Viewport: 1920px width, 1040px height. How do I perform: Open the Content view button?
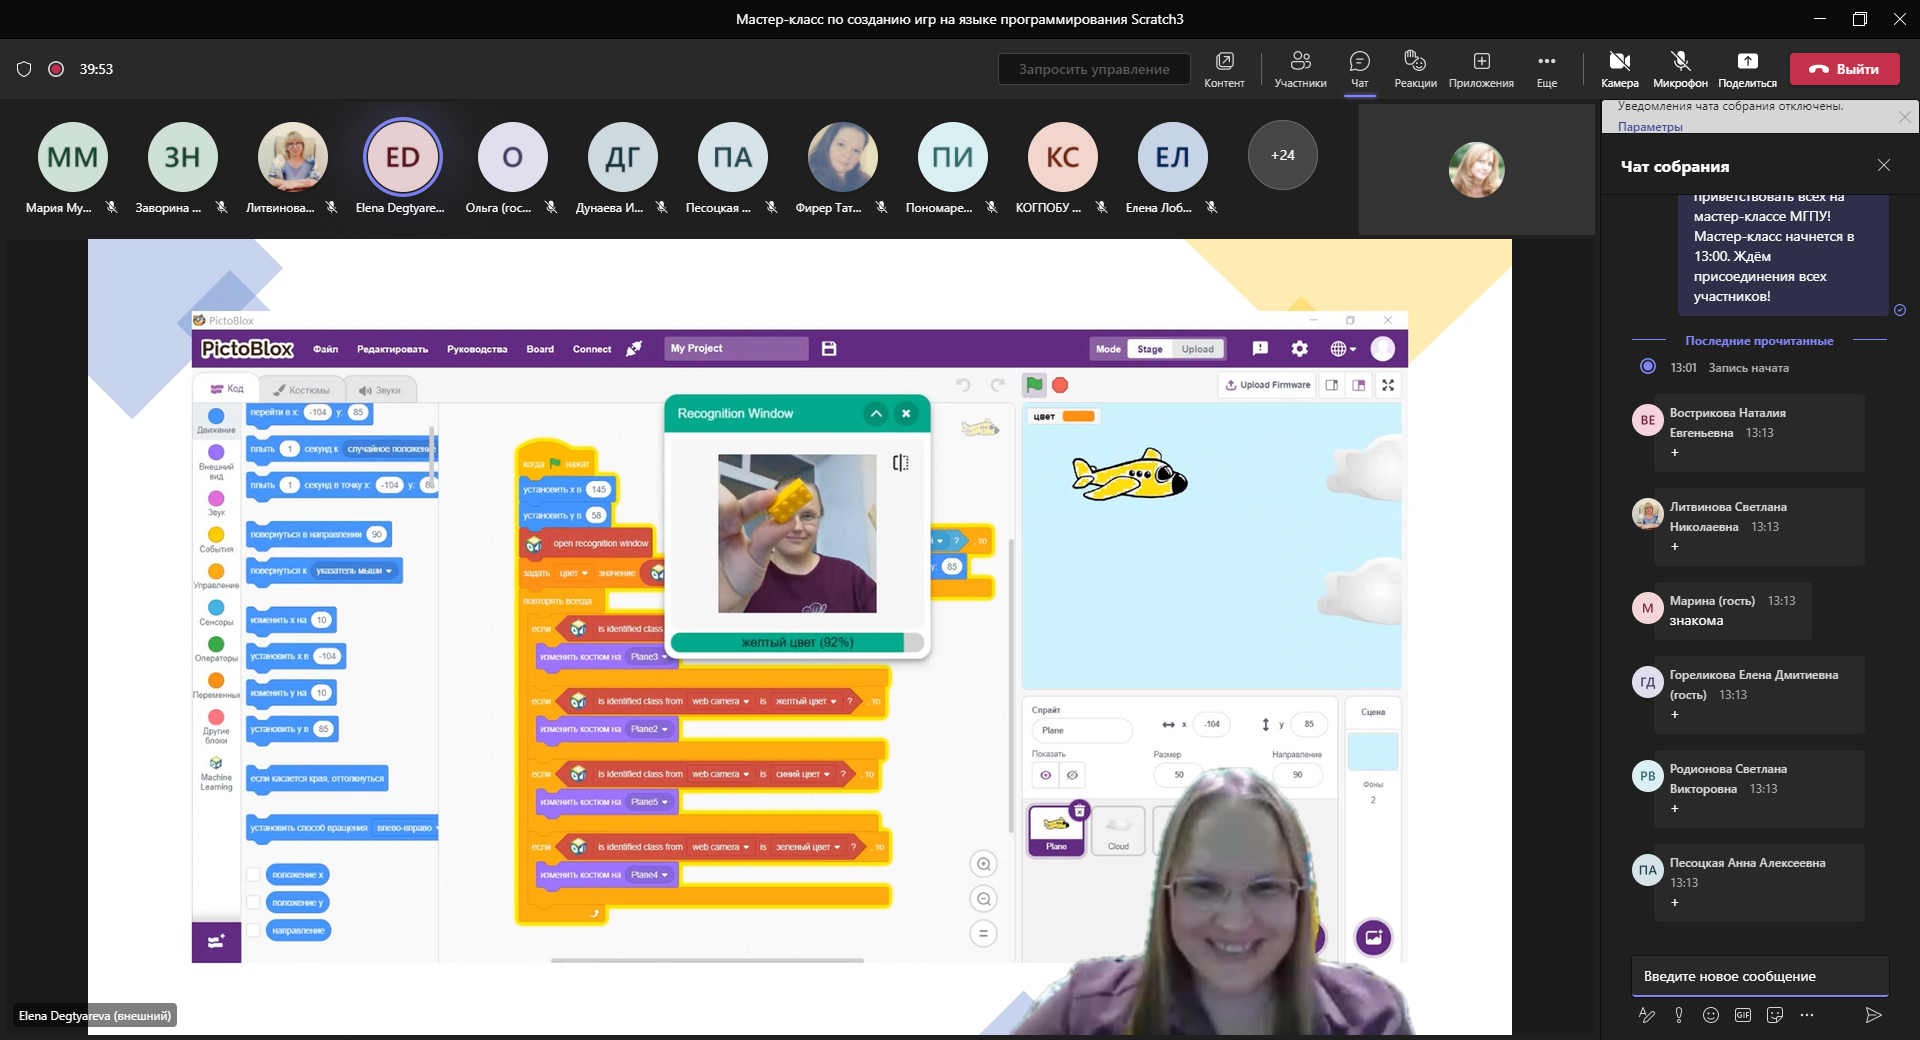coord(1224,68)
